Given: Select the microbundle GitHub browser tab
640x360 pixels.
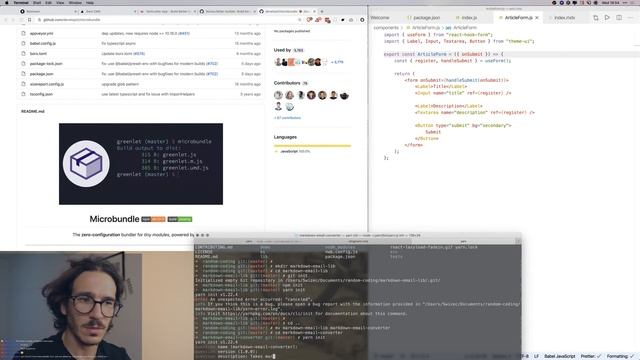Looking at the screenshot, I should click(287, 11).
